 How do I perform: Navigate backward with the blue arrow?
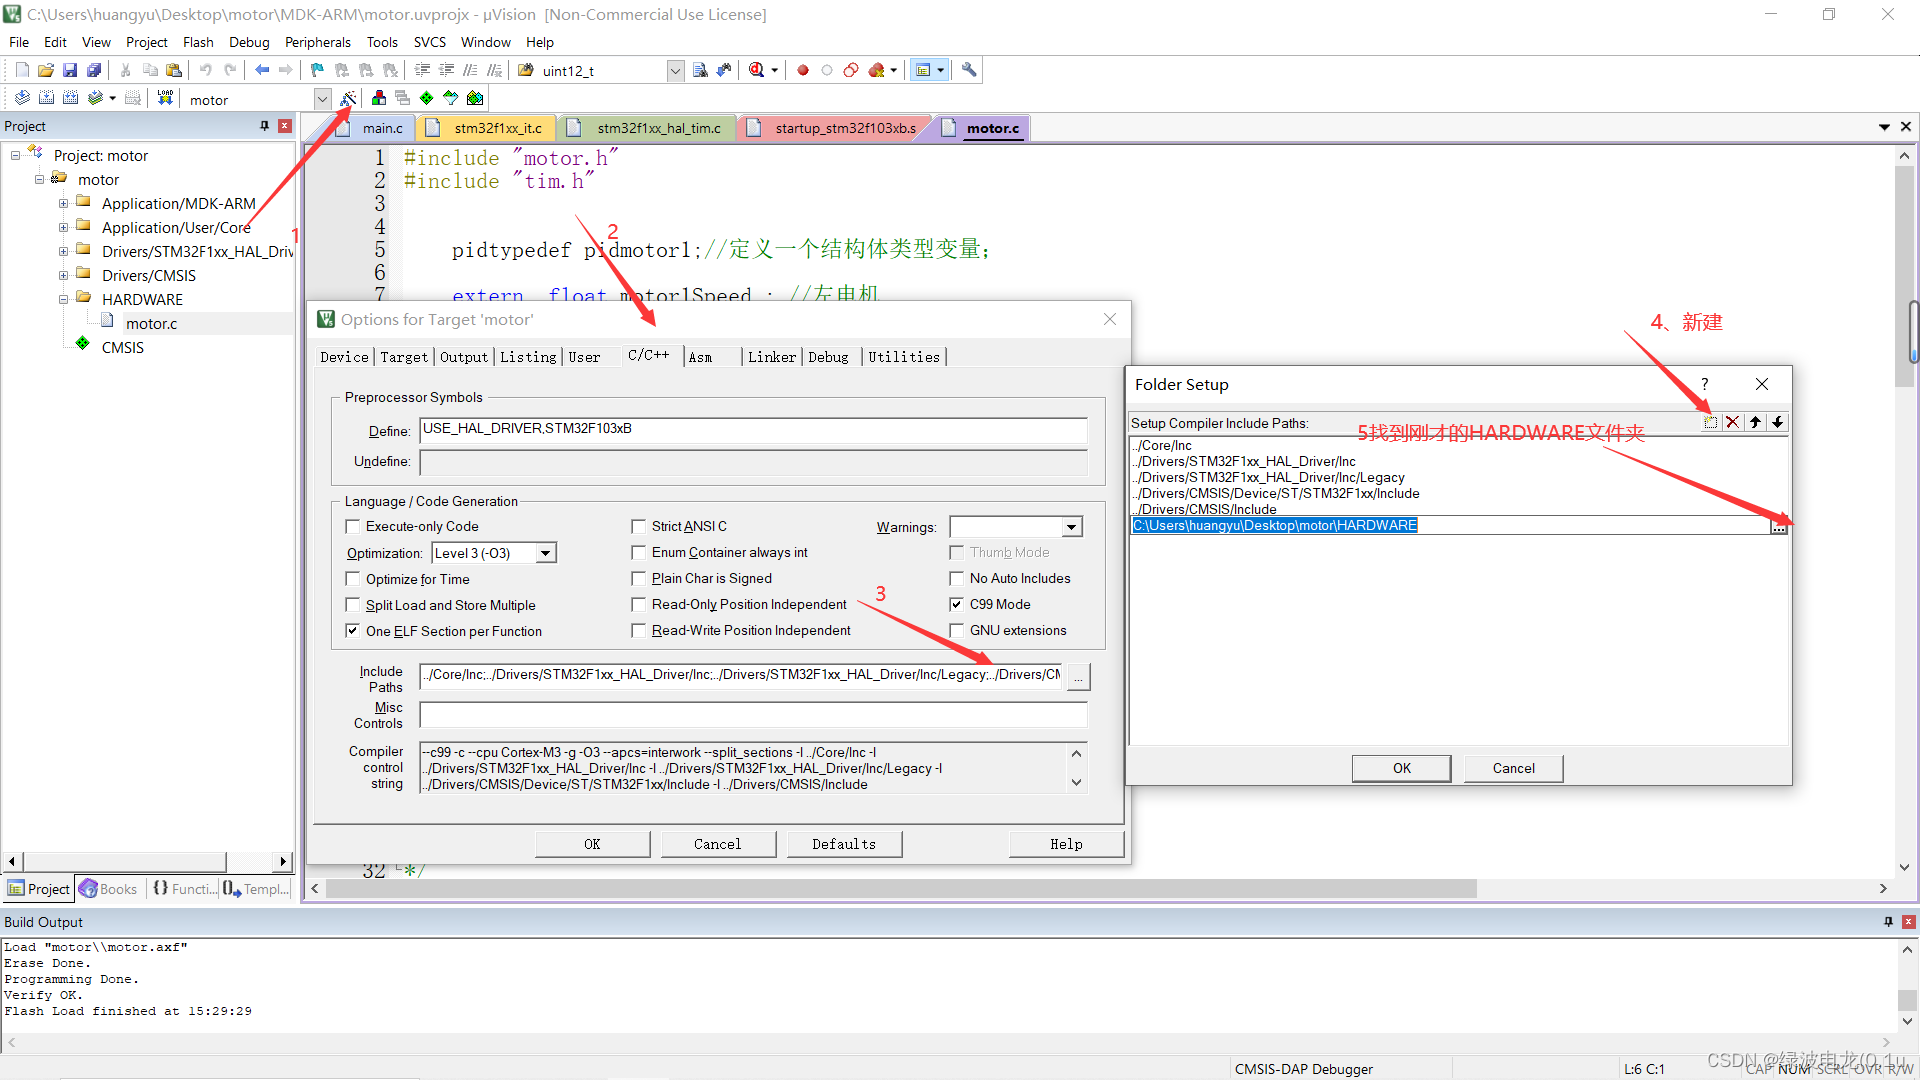[262, 70]
